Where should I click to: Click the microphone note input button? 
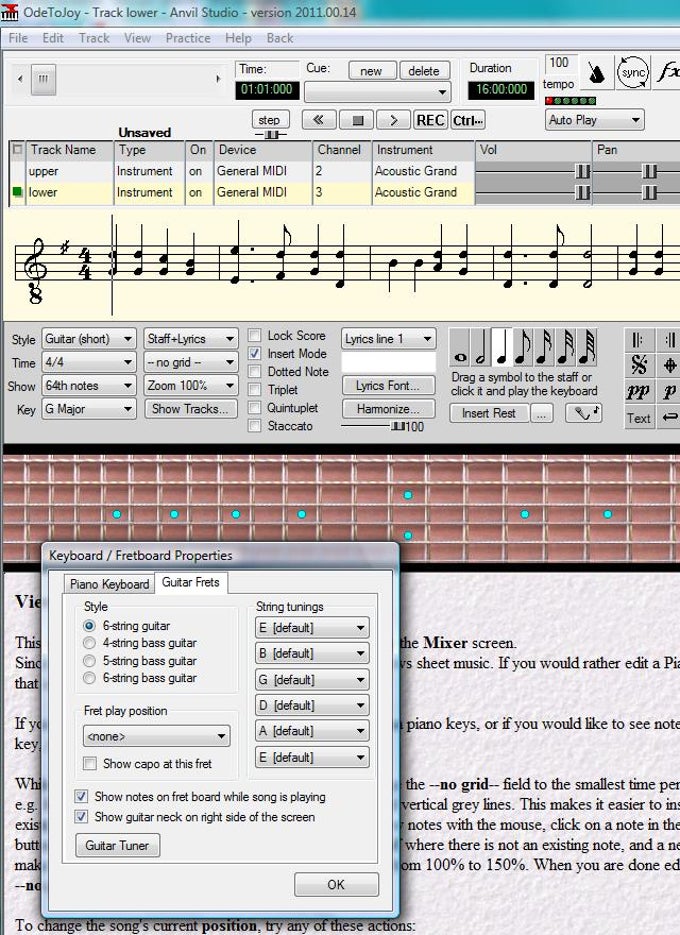point(584,413)
